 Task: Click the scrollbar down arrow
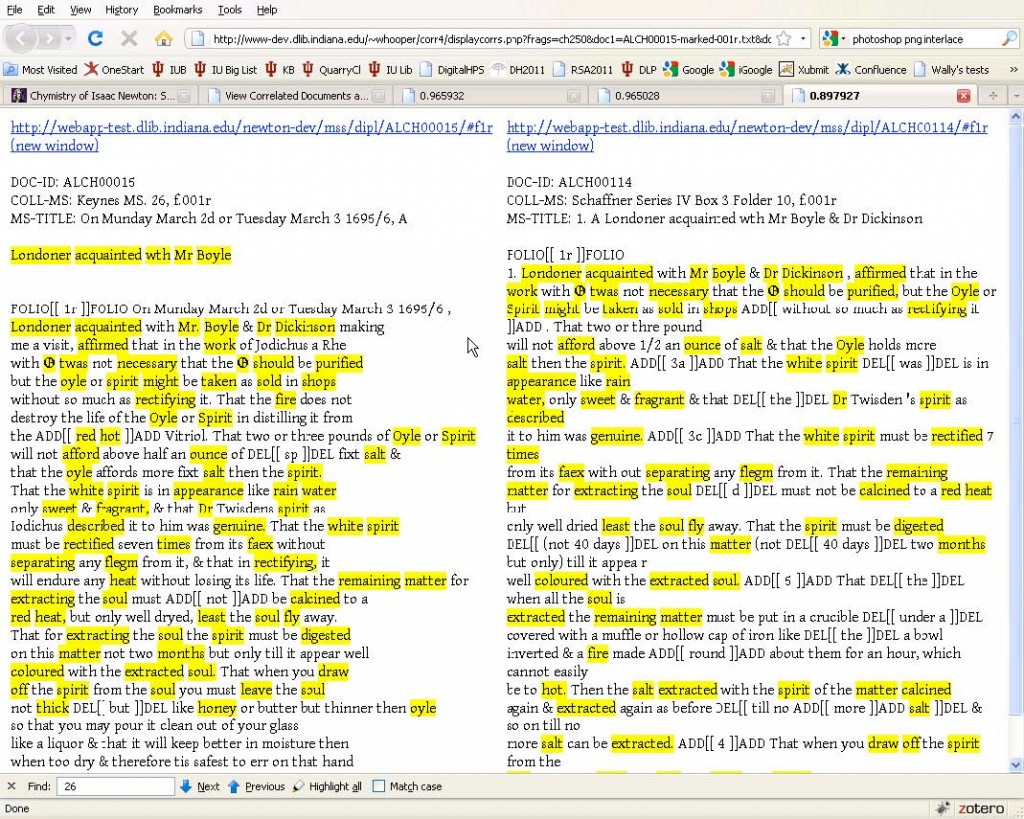point(1016,765)
